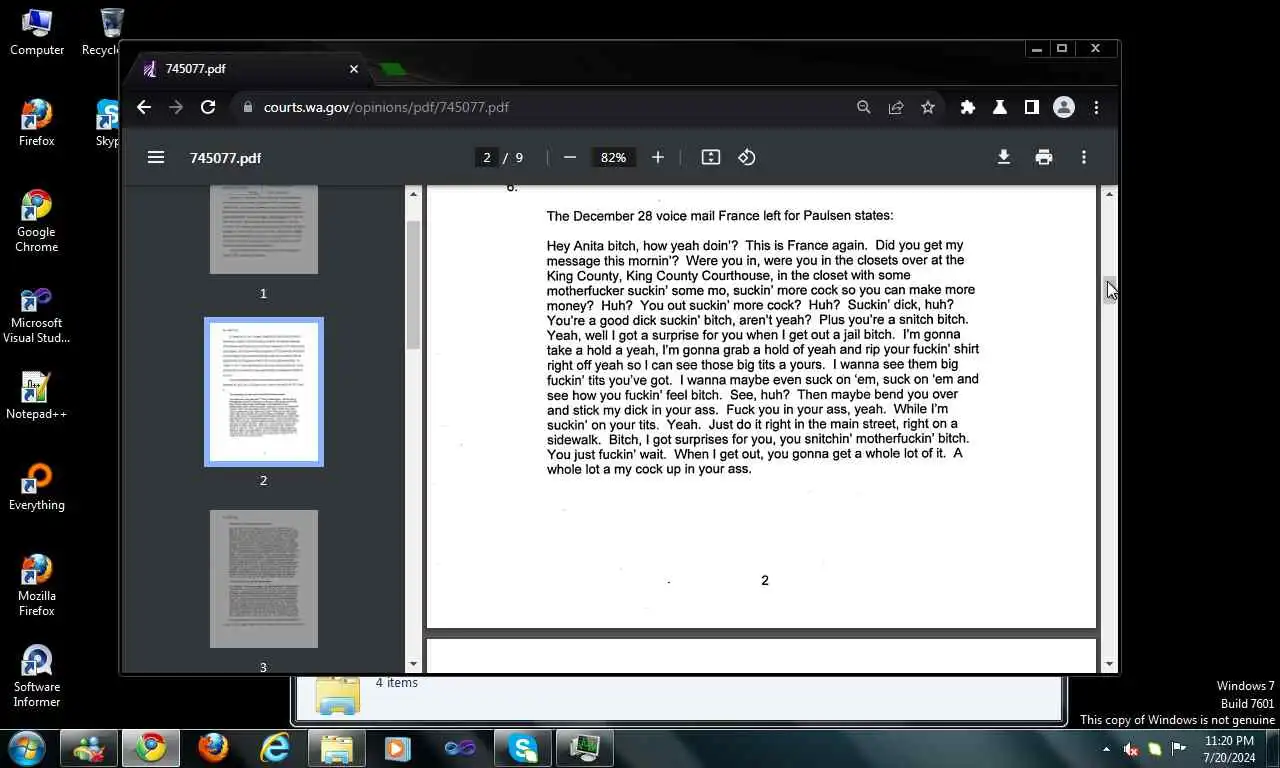This screenshot has width=1280, height=768.
Task: Reload the current PDF page
Action: point(208,107)
